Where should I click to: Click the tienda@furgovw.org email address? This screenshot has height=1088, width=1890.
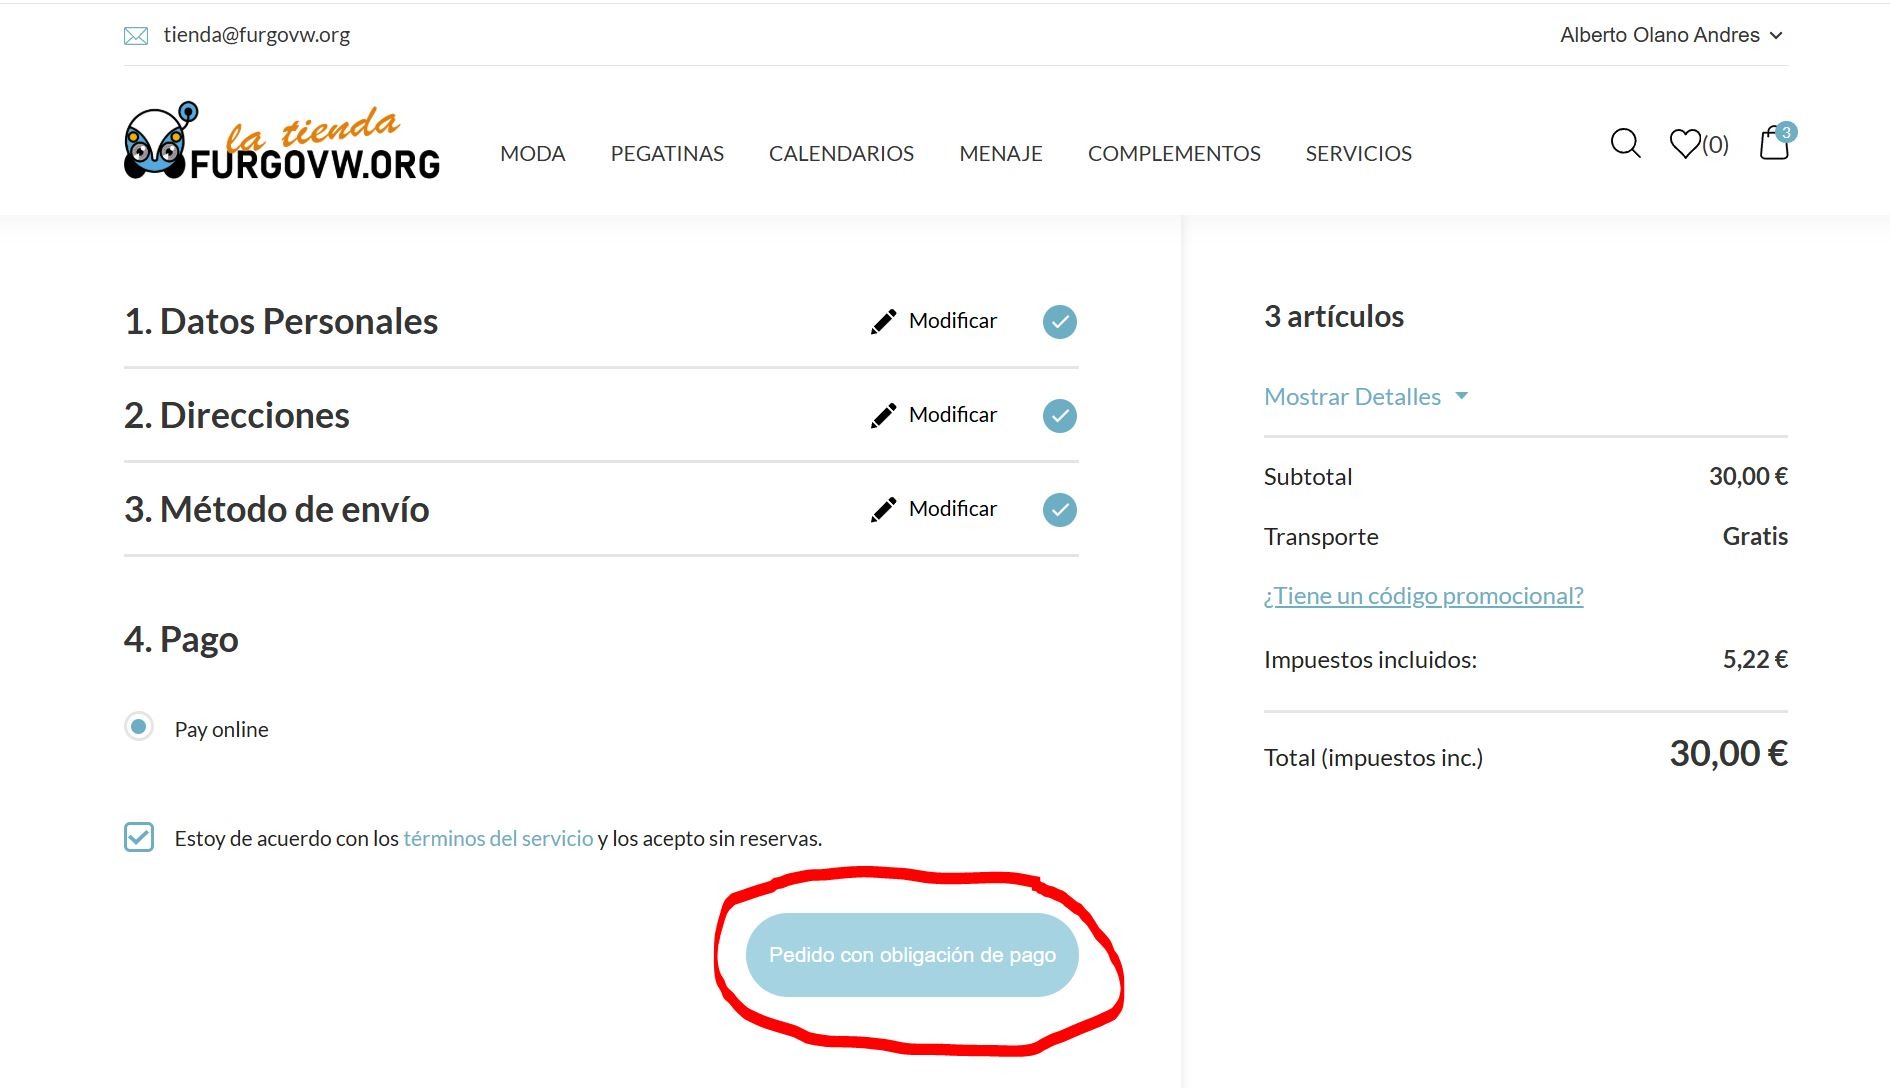point(256,35)
